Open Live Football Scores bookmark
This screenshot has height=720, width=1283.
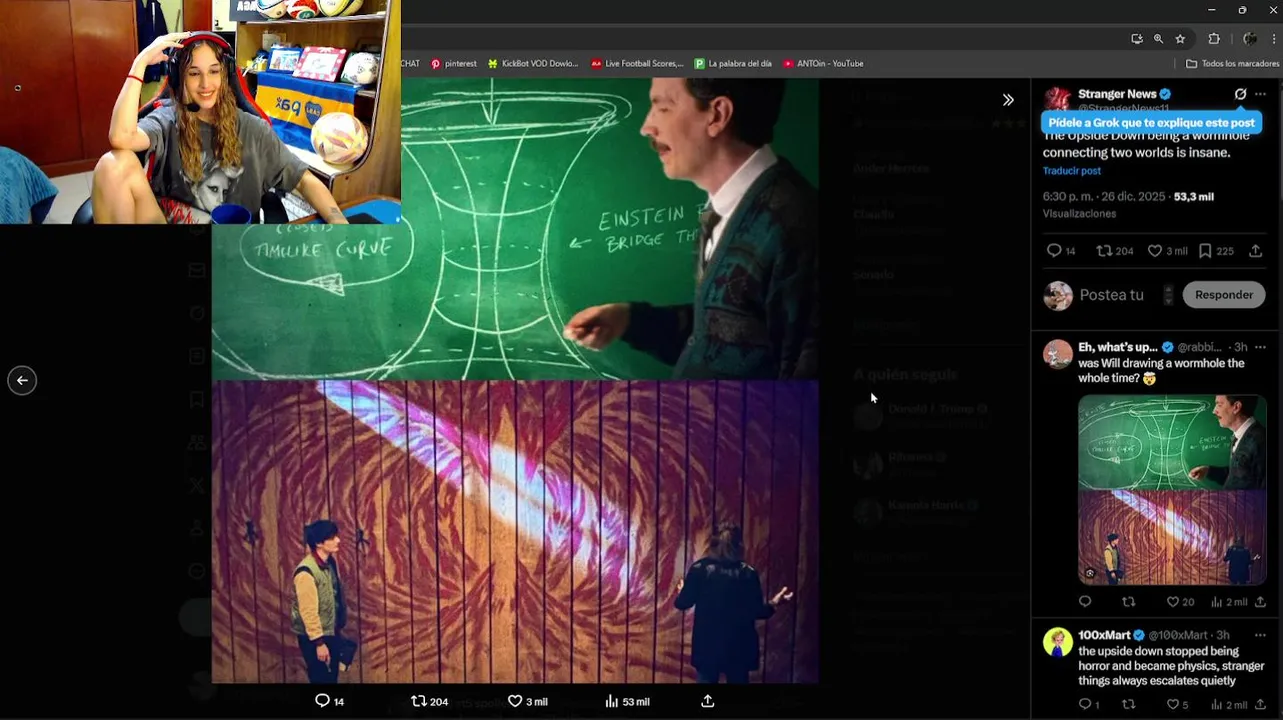point(637,63)
